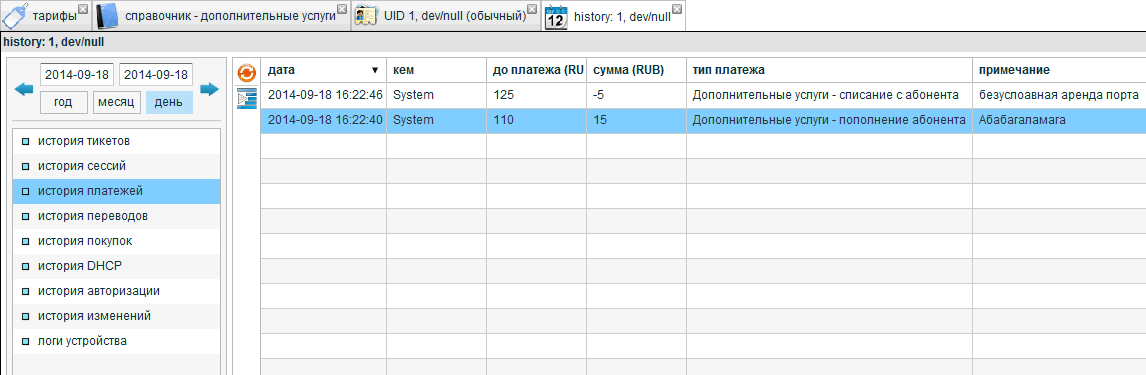Click the справочник tab book icon
Screen dimensions: 1146x375
coord(106,16)
